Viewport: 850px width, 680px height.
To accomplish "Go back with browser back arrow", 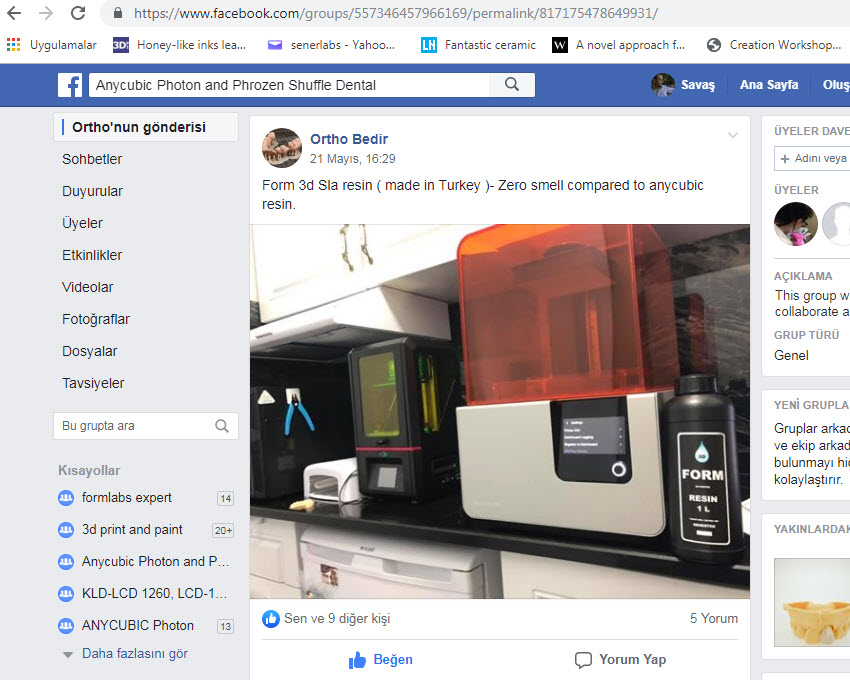I will click(15, 13).
